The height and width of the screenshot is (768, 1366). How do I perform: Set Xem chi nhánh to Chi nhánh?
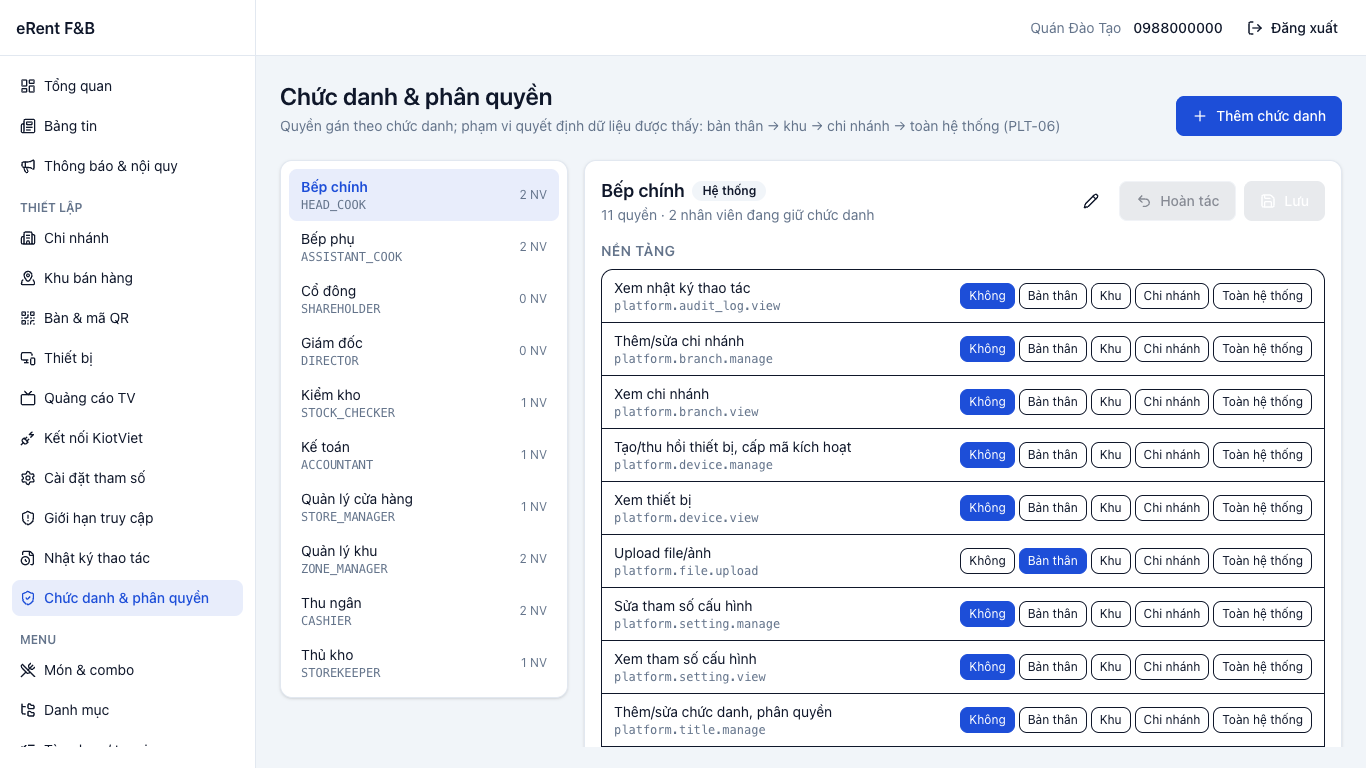pyautogui.click(x=1172, y=402)
